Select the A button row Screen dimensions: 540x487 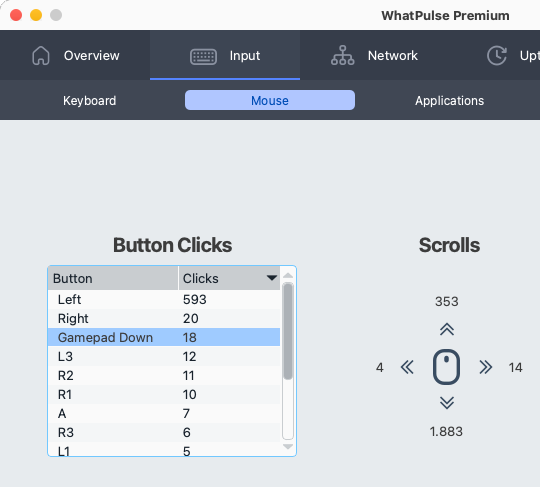[x=164, y=413]
